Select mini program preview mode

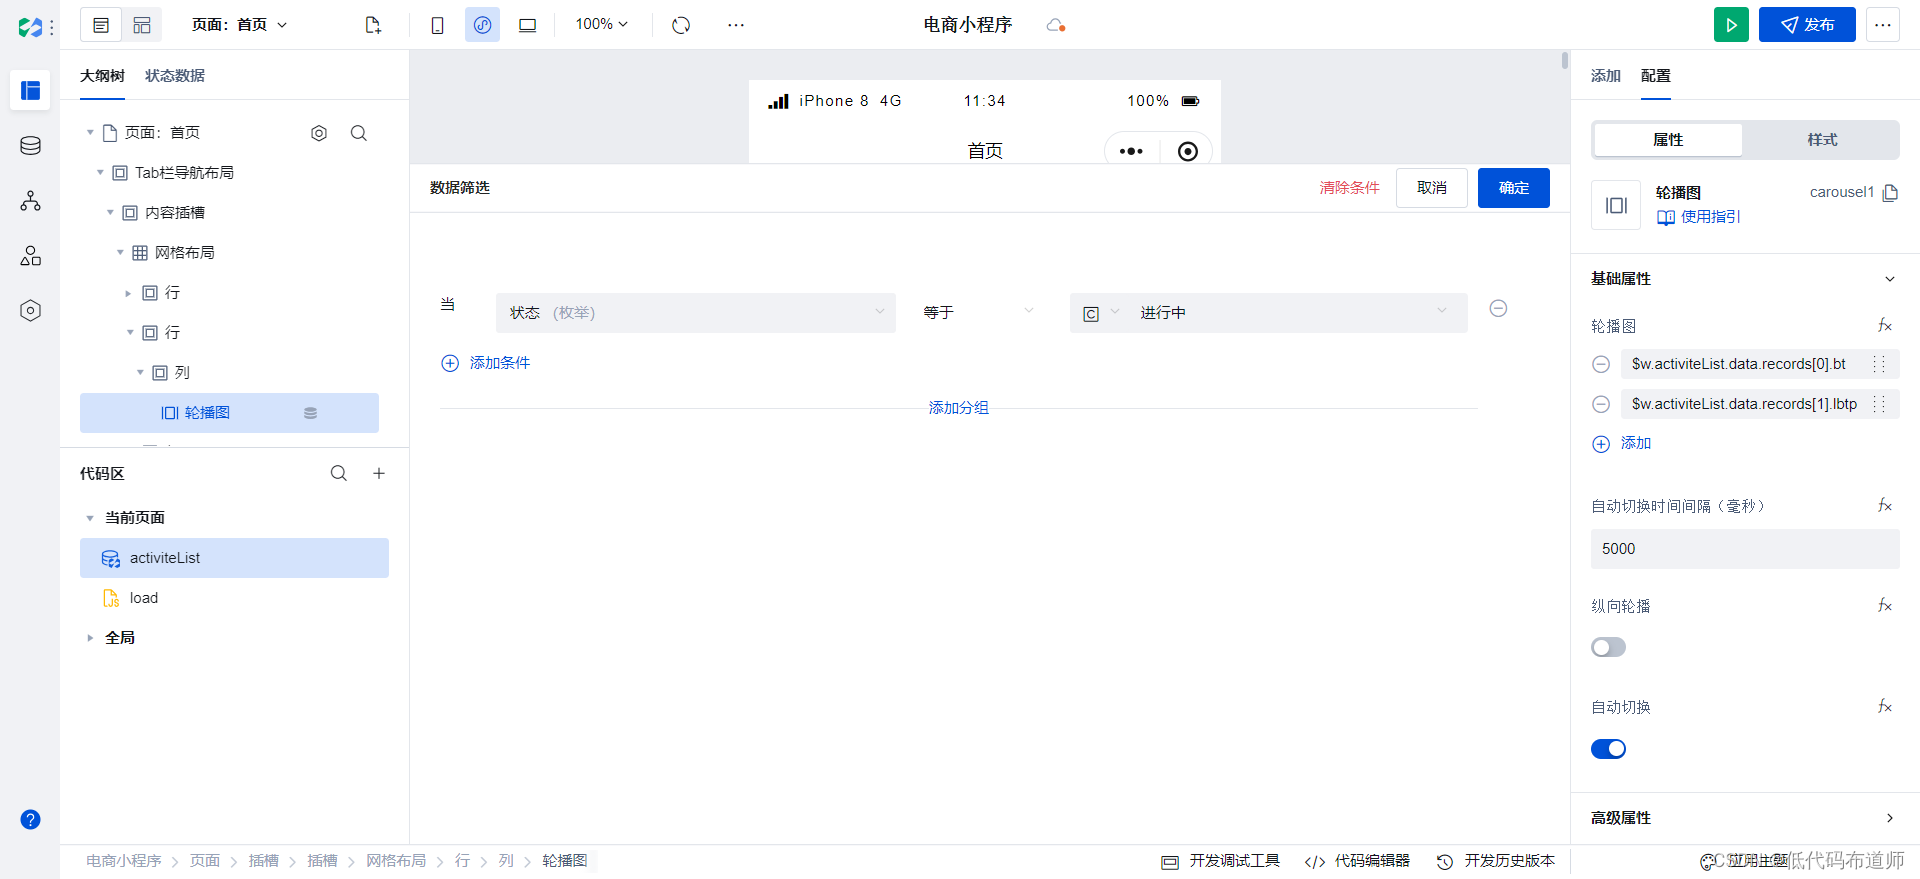482,25
